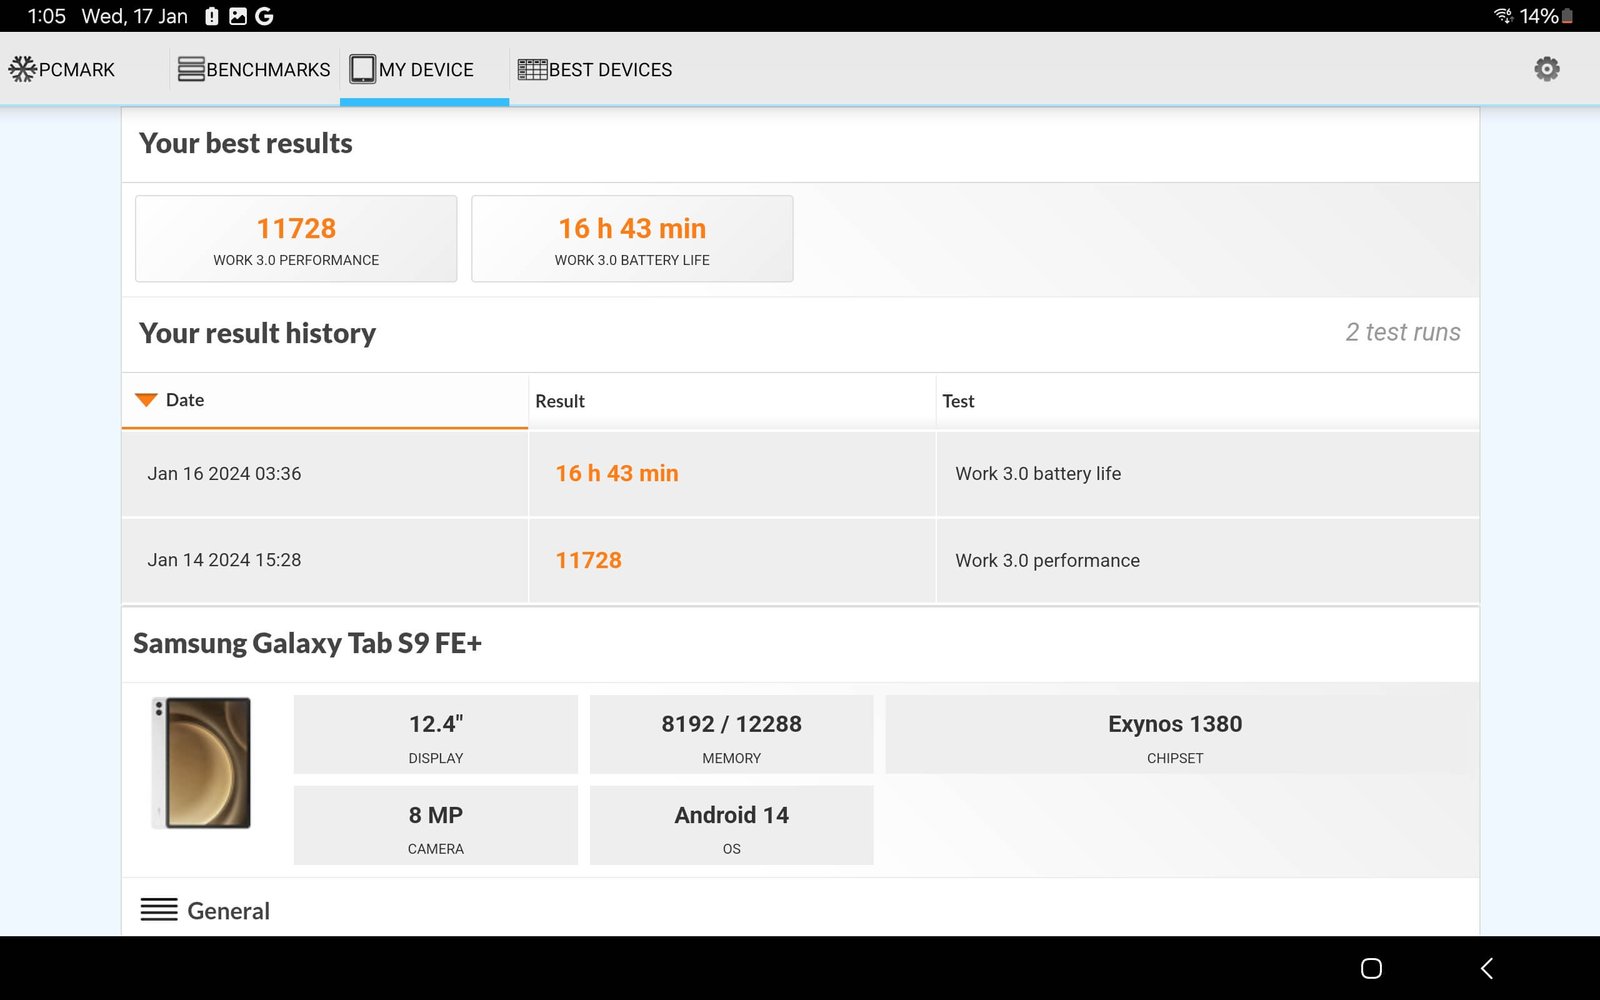Screen dimensions: 1600x1000
Task: Select the Exynos 1380 chipset tile
Action: click(1174, 735)
